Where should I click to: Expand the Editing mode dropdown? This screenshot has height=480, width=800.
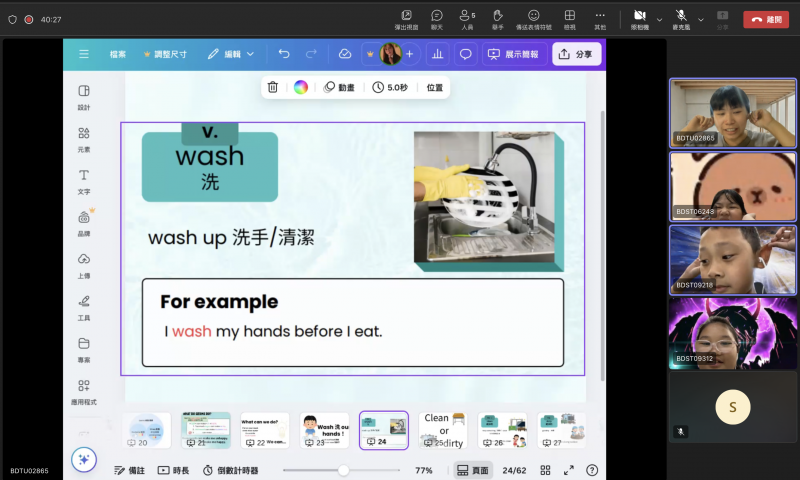click(x=231, y=54)
